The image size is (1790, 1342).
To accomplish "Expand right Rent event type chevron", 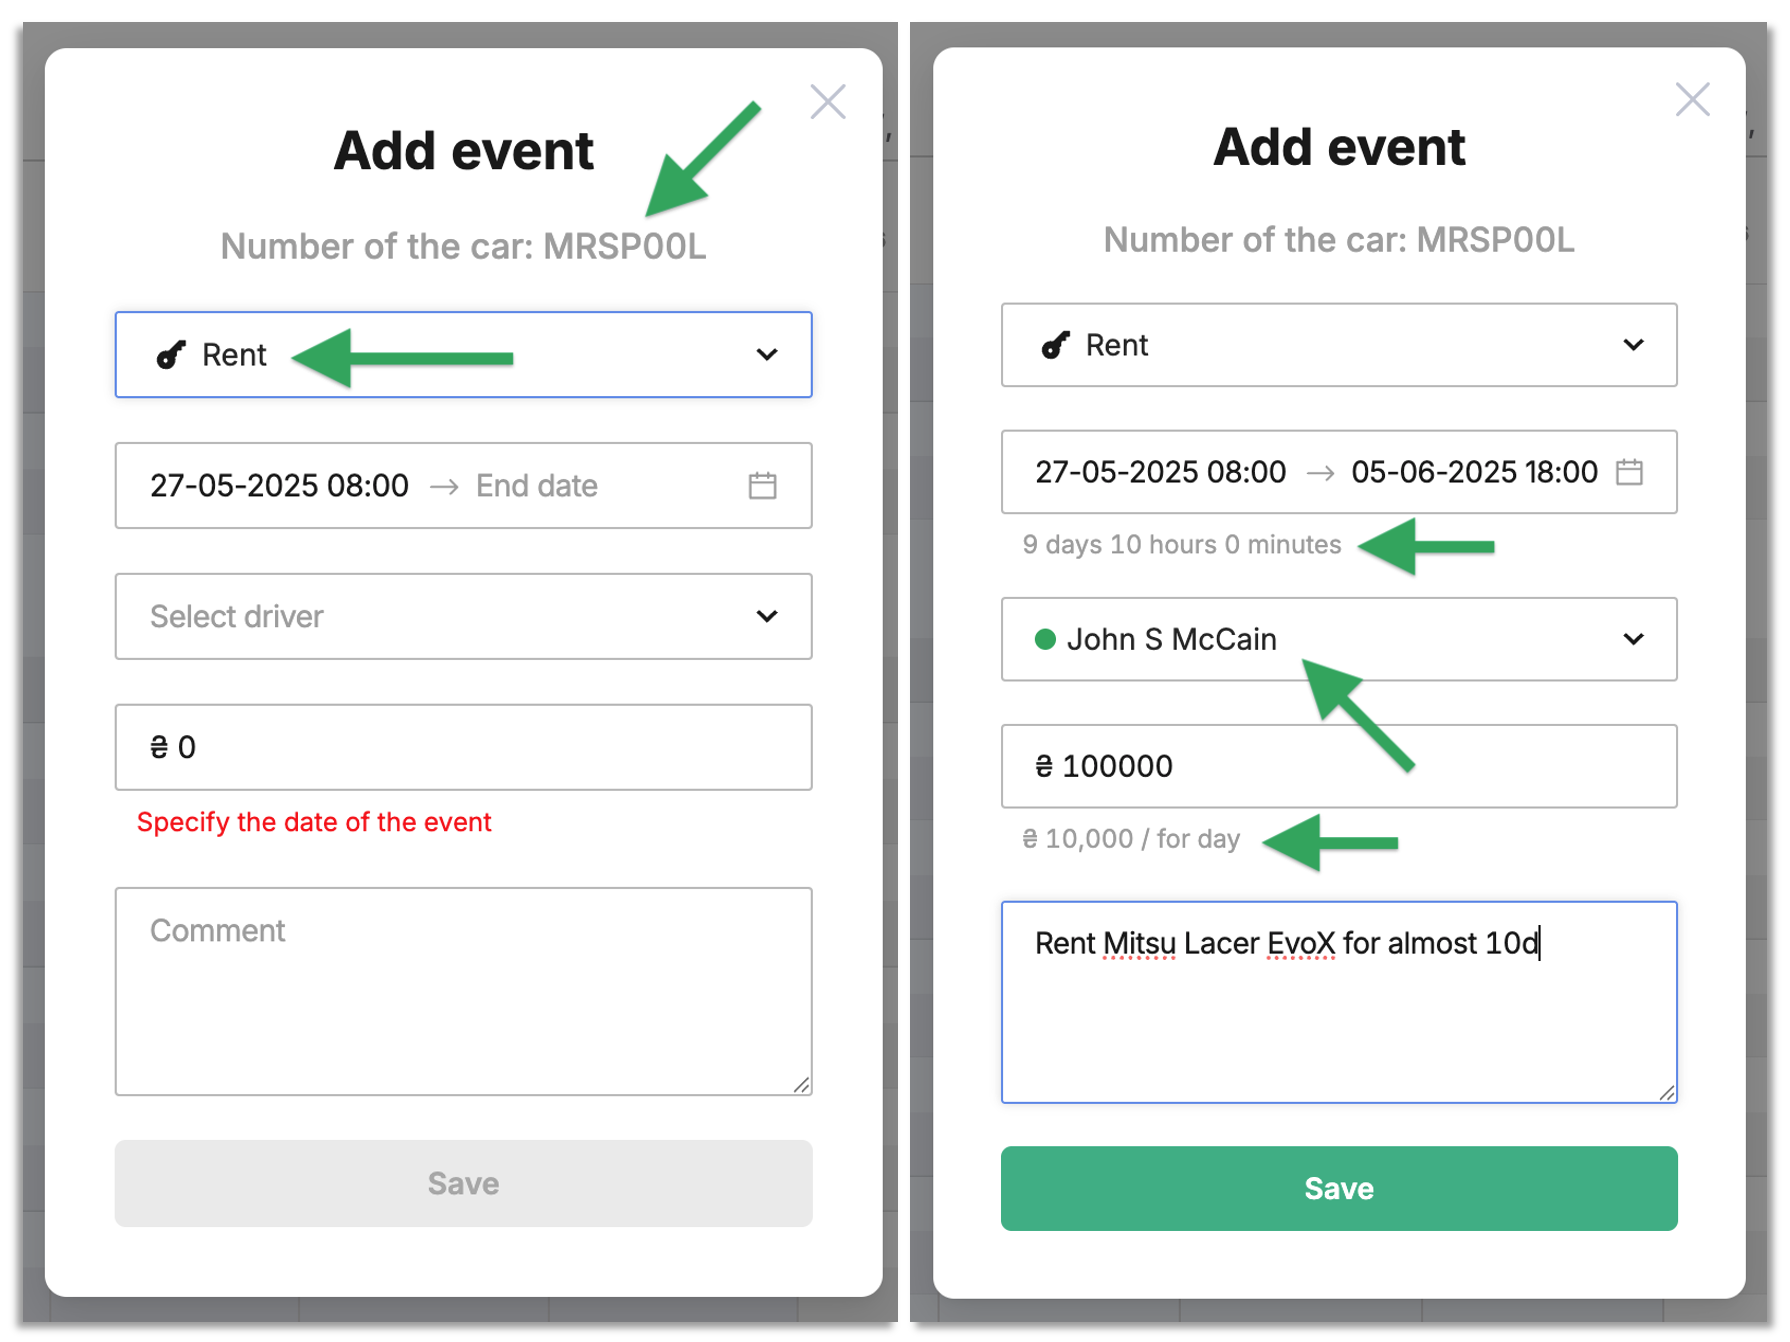I will click(x=1633, y=345).
